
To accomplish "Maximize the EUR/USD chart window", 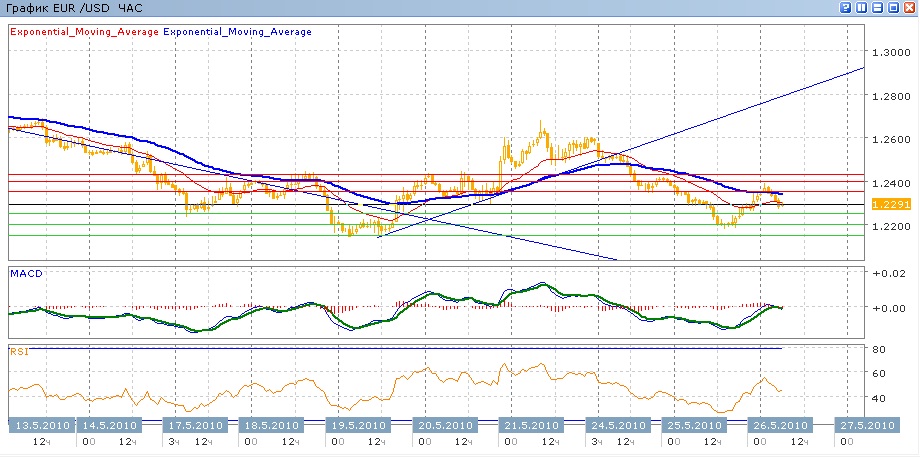I will pyautogui.click(x=894, y=8).
